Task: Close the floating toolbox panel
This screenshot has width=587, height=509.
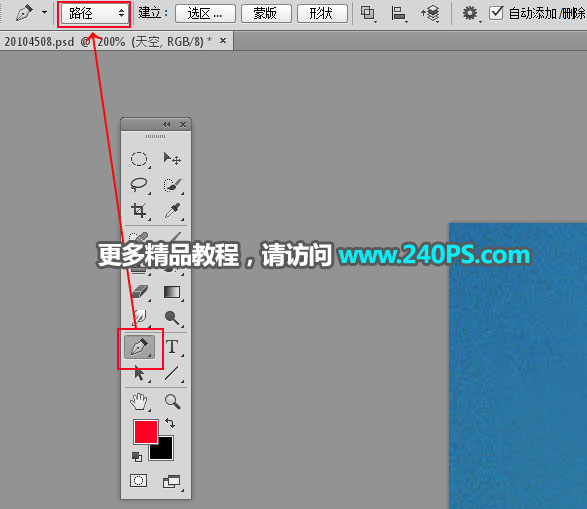Action: [x=183, y=124]
